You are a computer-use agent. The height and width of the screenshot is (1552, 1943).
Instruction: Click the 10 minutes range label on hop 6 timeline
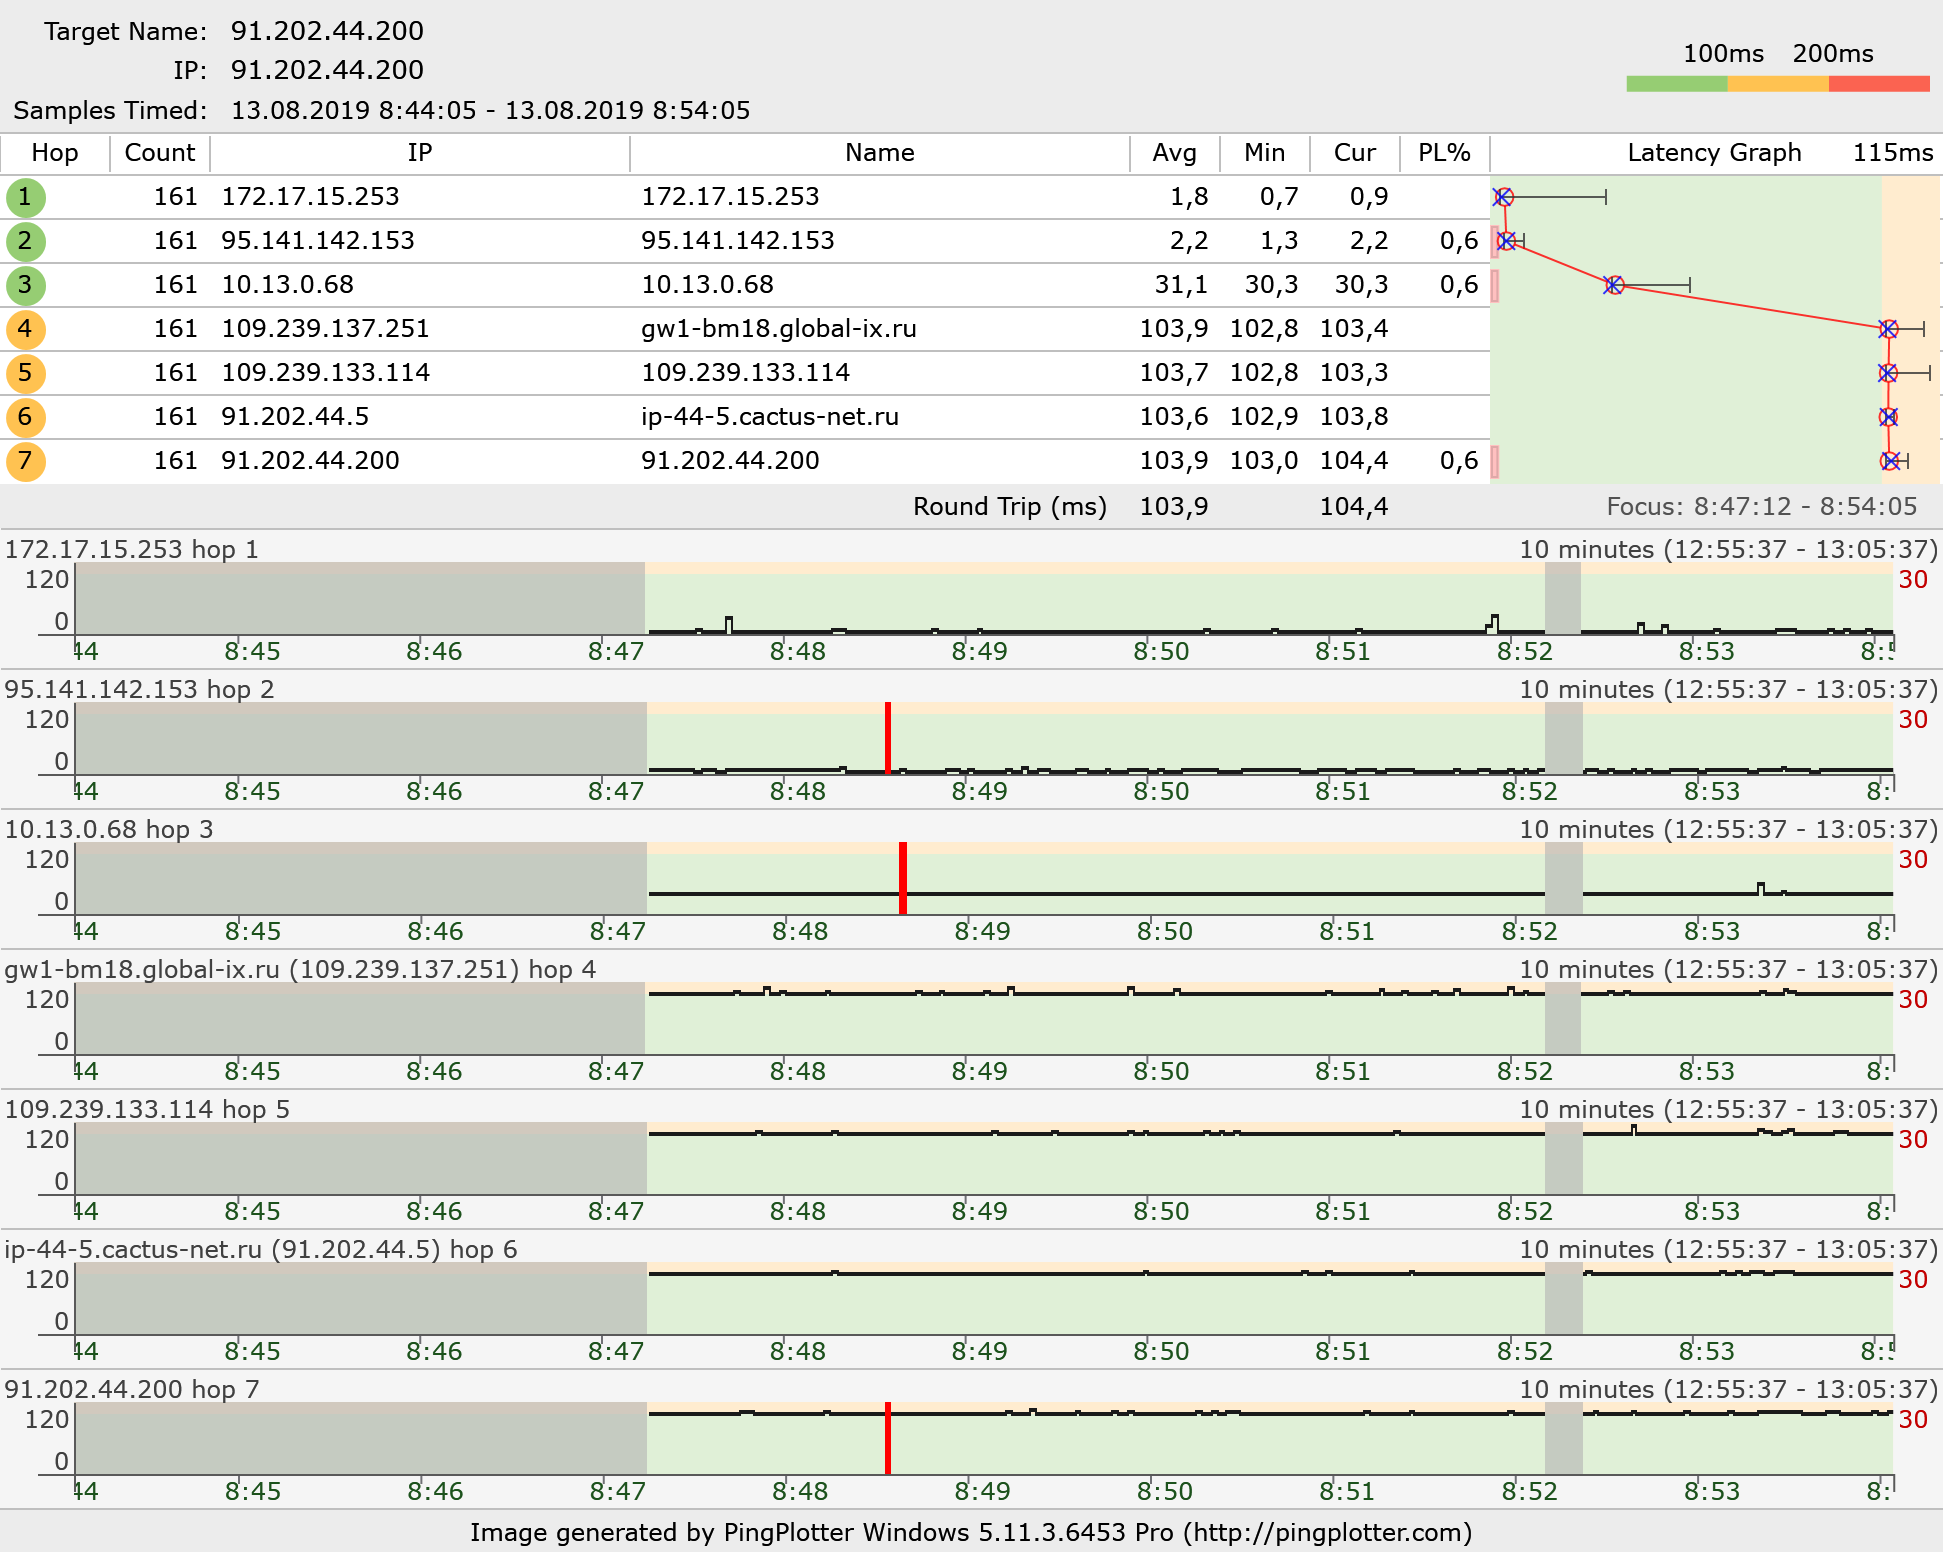[x=1728, y=1249]
